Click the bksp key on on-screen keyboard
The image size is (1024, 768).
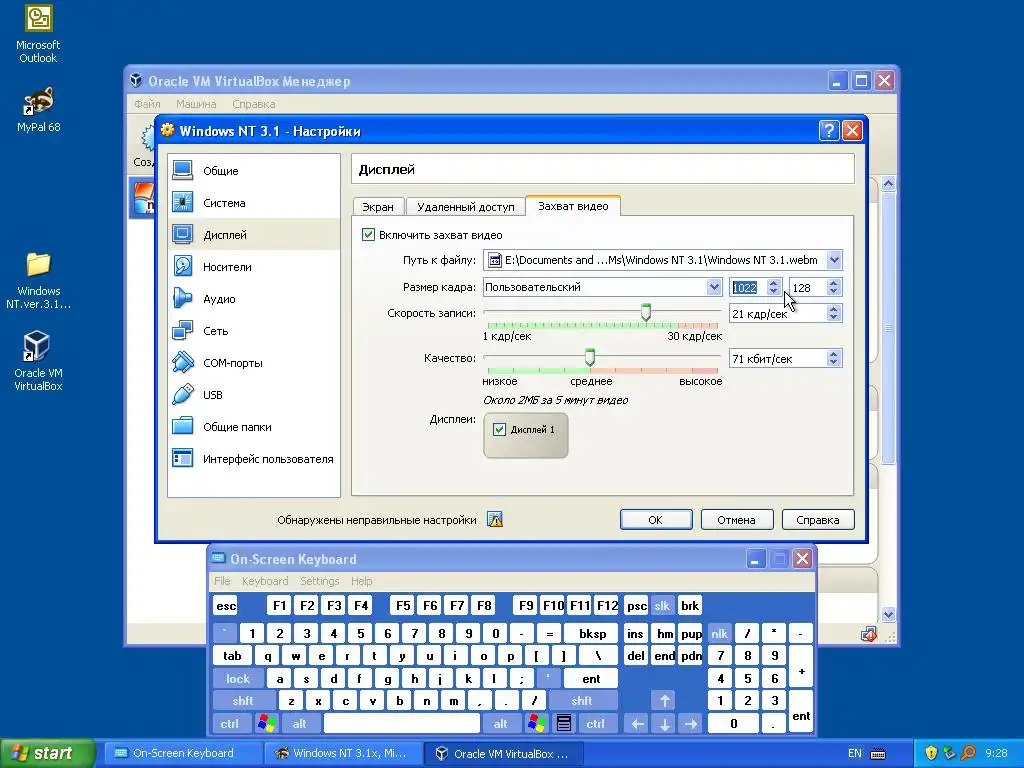592,633
